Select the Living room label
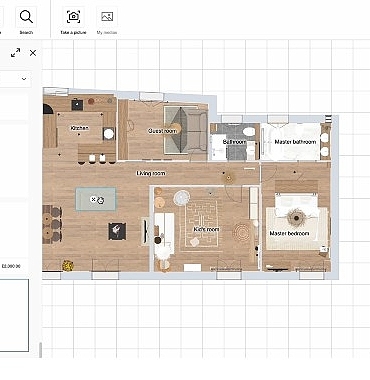The width and height of the screenshot is (370, 380). (151, 173)
